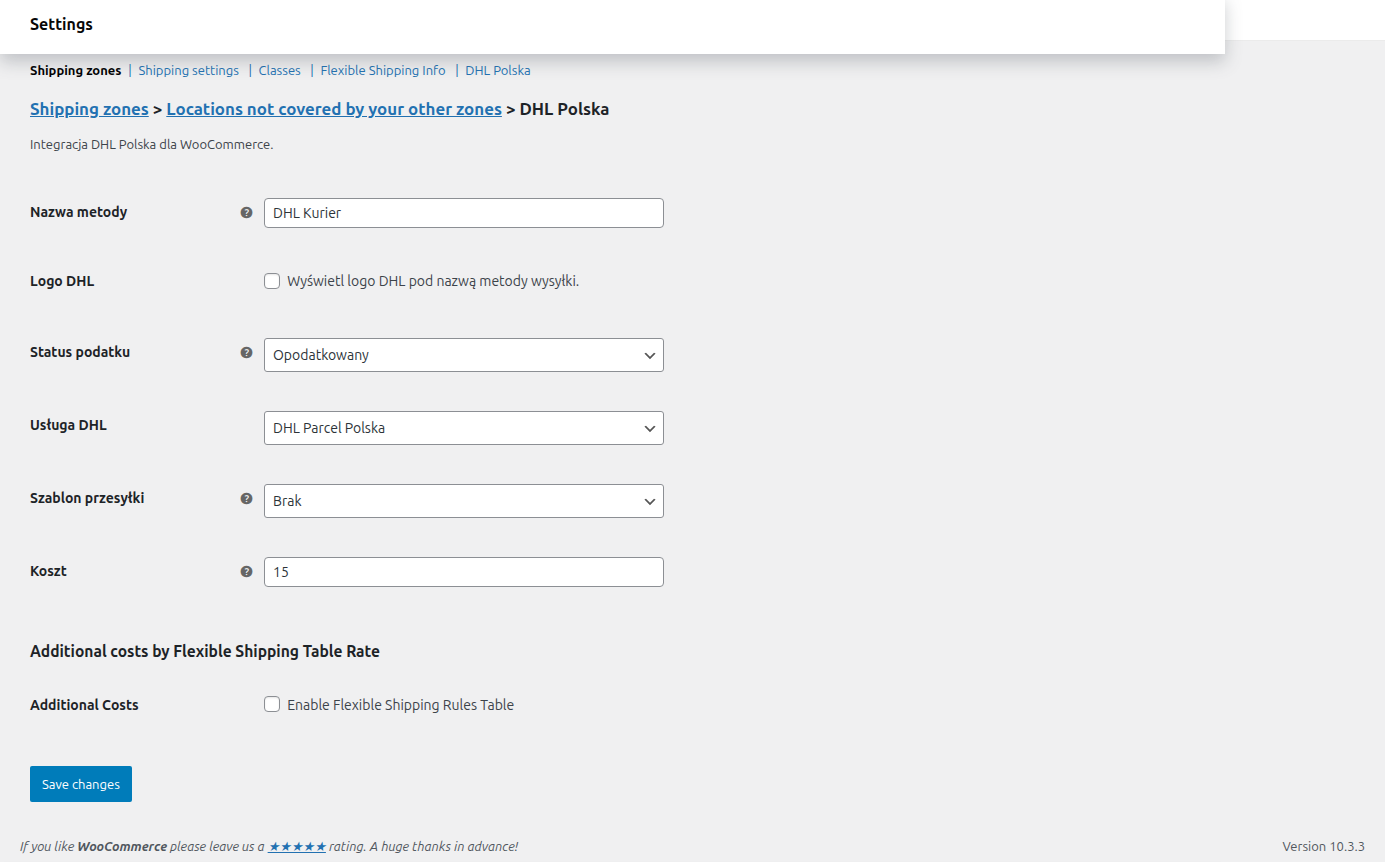Viewport: 1385px width, 862px height.
Task: Enable Flexible Shipping Rules Table
Action: pyautogui.click(x=271, y=704)
